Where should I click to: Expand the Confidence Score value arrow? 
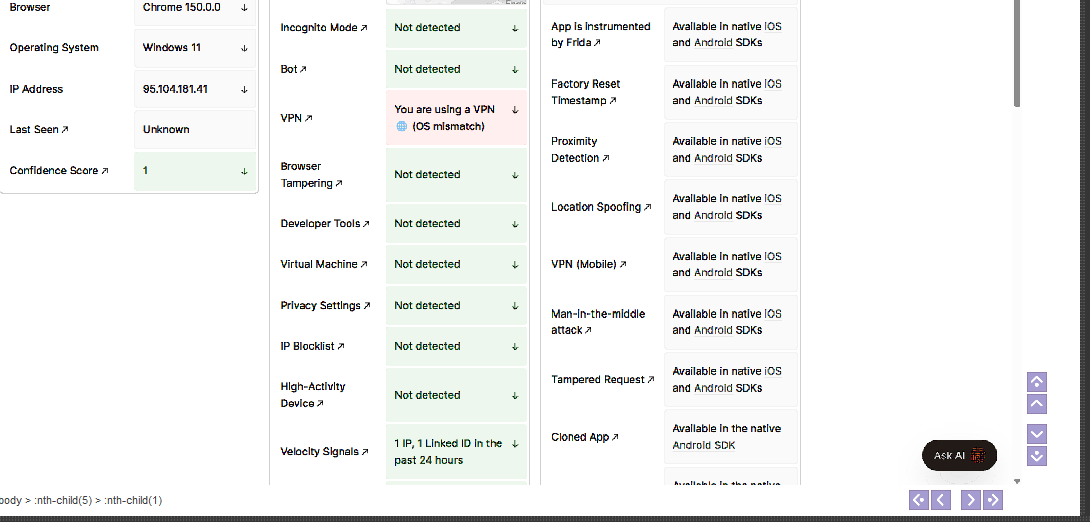pos(244,171)
